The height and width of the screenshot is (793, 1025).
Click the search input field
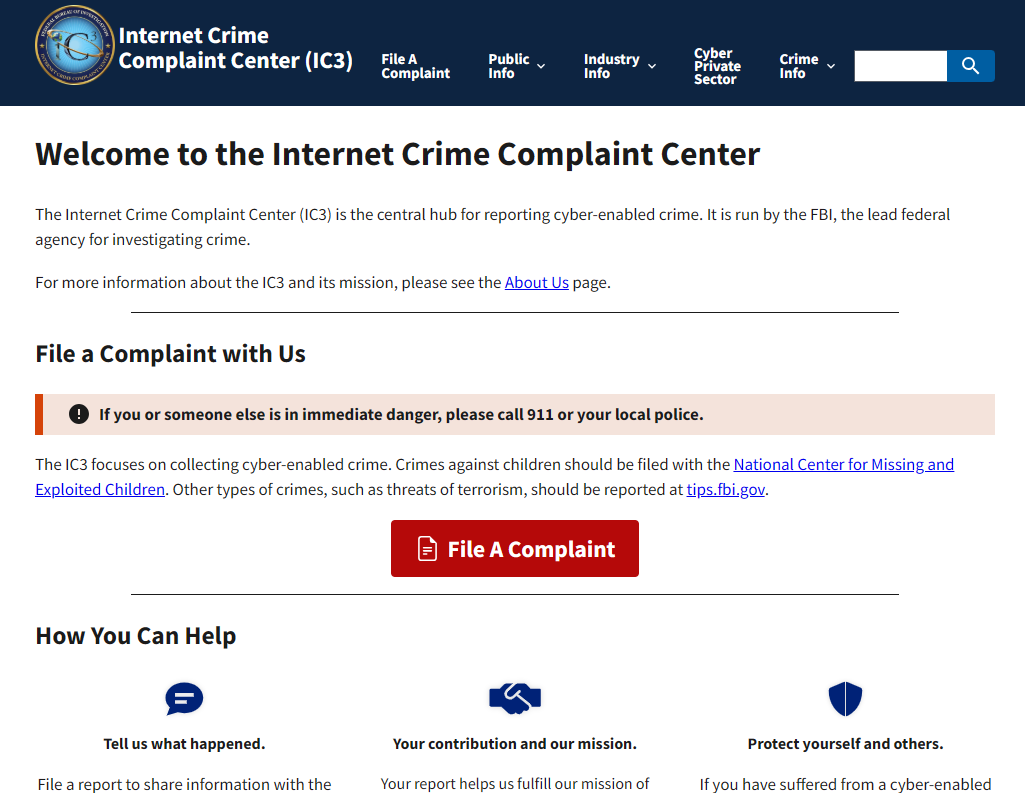pyautogui.click(x=900, y=66)
